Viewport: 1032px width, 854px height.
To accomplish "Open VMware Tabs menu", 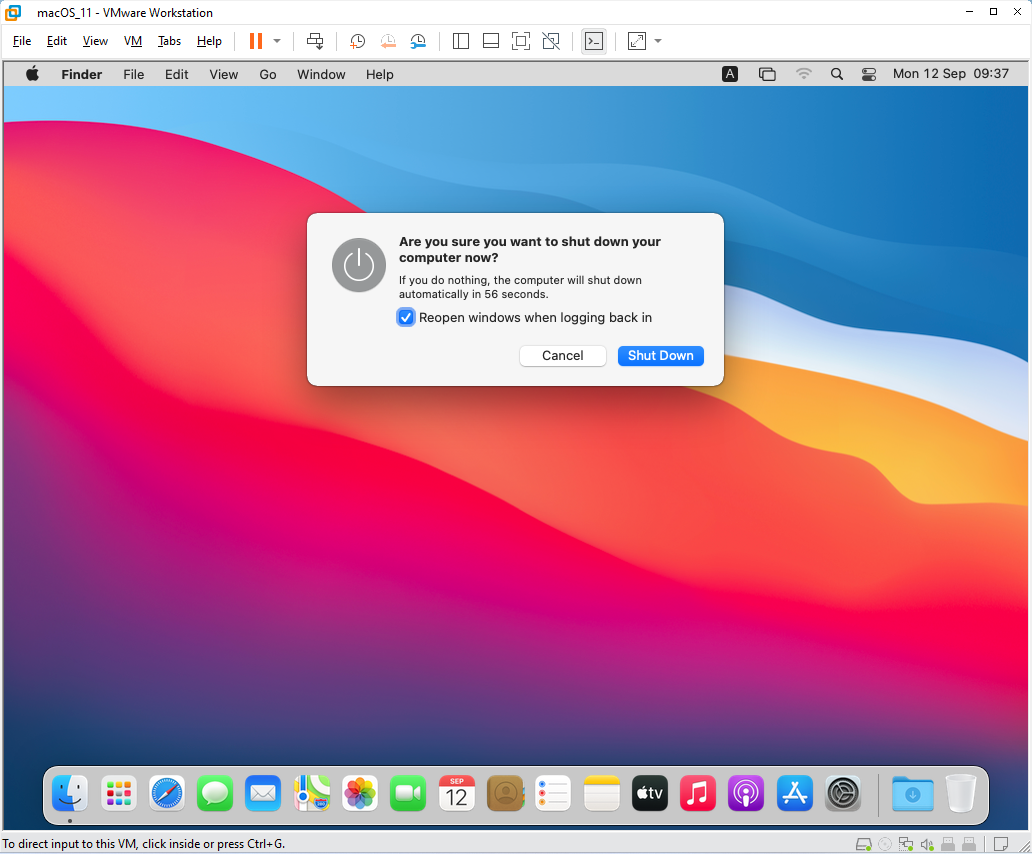I will point(169,41).
